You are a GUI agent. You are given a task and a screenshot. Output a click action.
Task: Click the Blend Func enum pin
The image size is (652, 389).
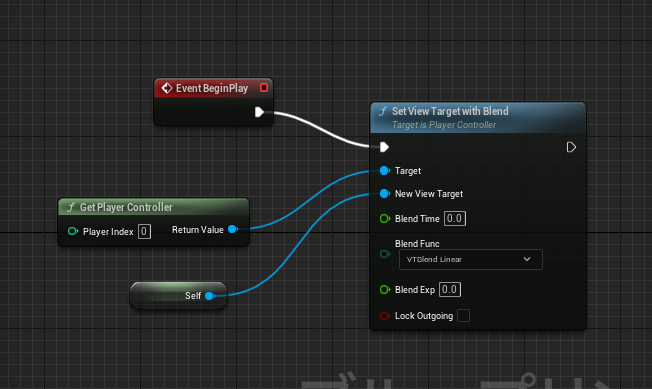385,254
